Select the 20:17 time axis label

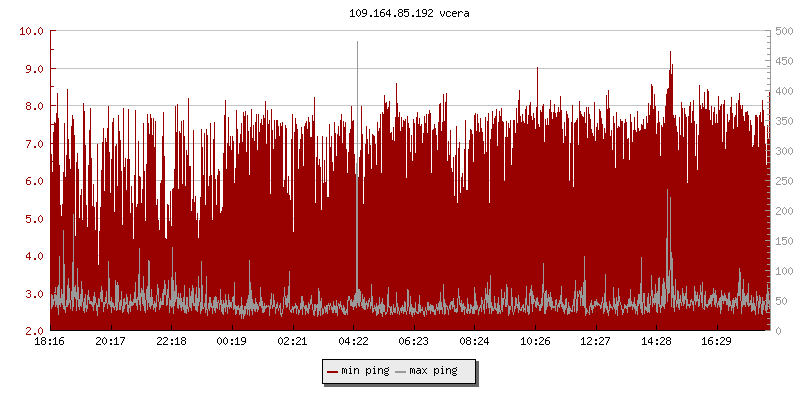click(x=110, y=341)
